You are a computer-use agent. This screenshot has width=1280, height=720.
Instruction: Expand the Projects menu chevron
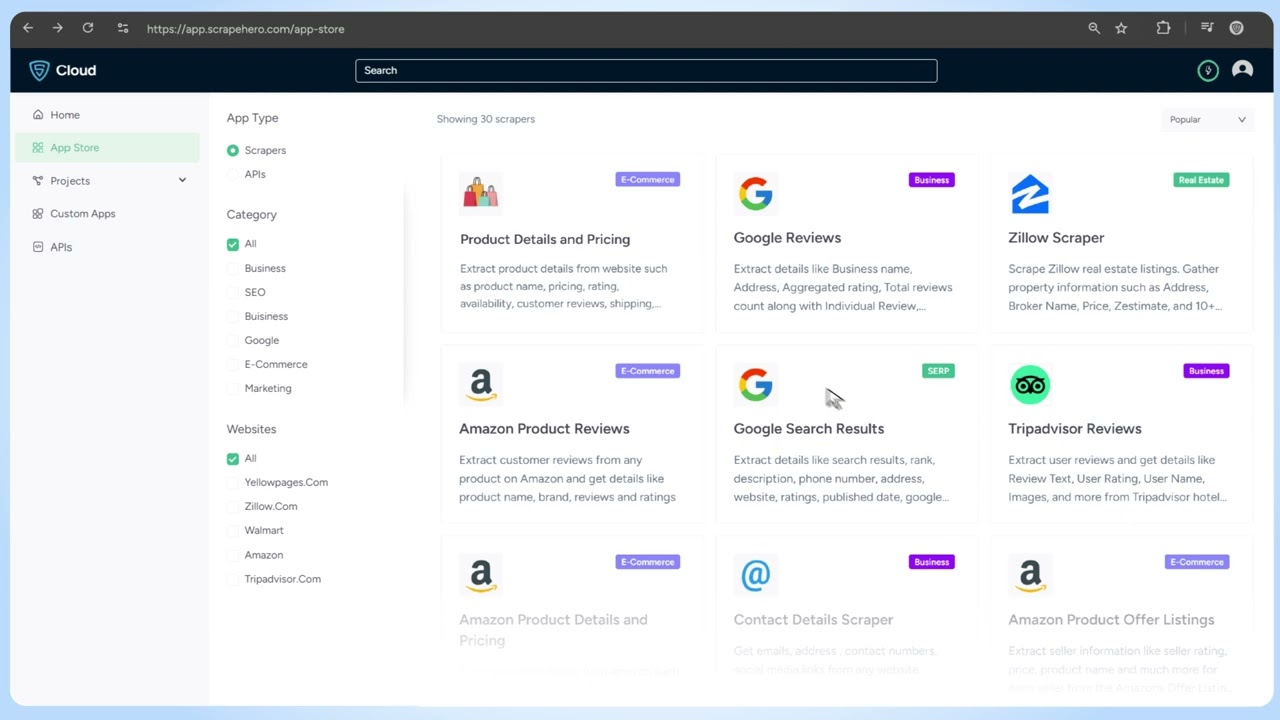(x=182, y=181)
